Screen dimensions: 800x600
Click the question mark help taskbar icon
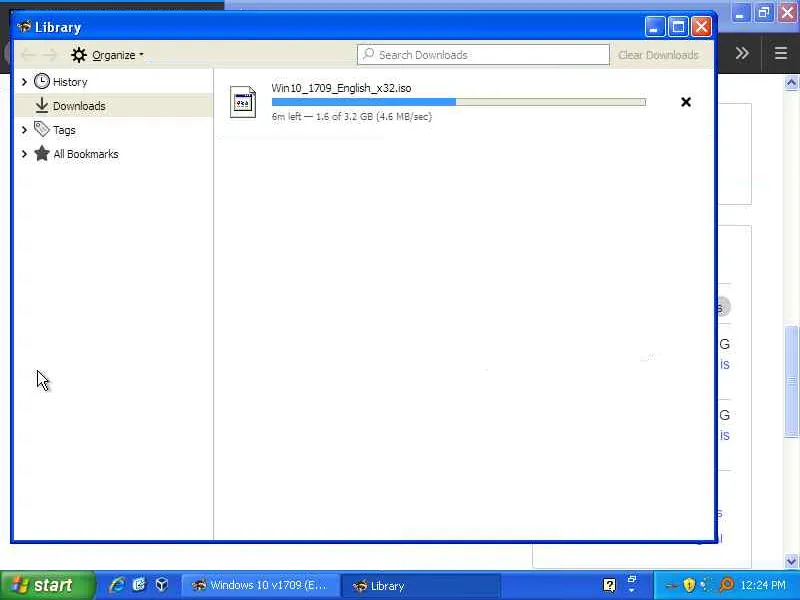click(x=609, y=585)
